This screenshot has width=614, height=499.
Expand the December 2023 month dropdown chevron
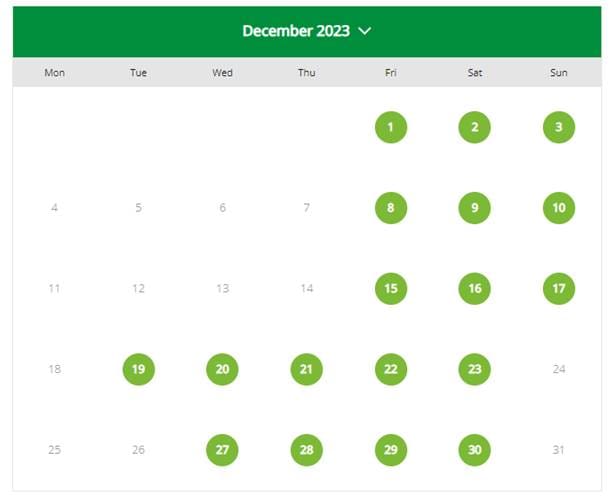365,31
